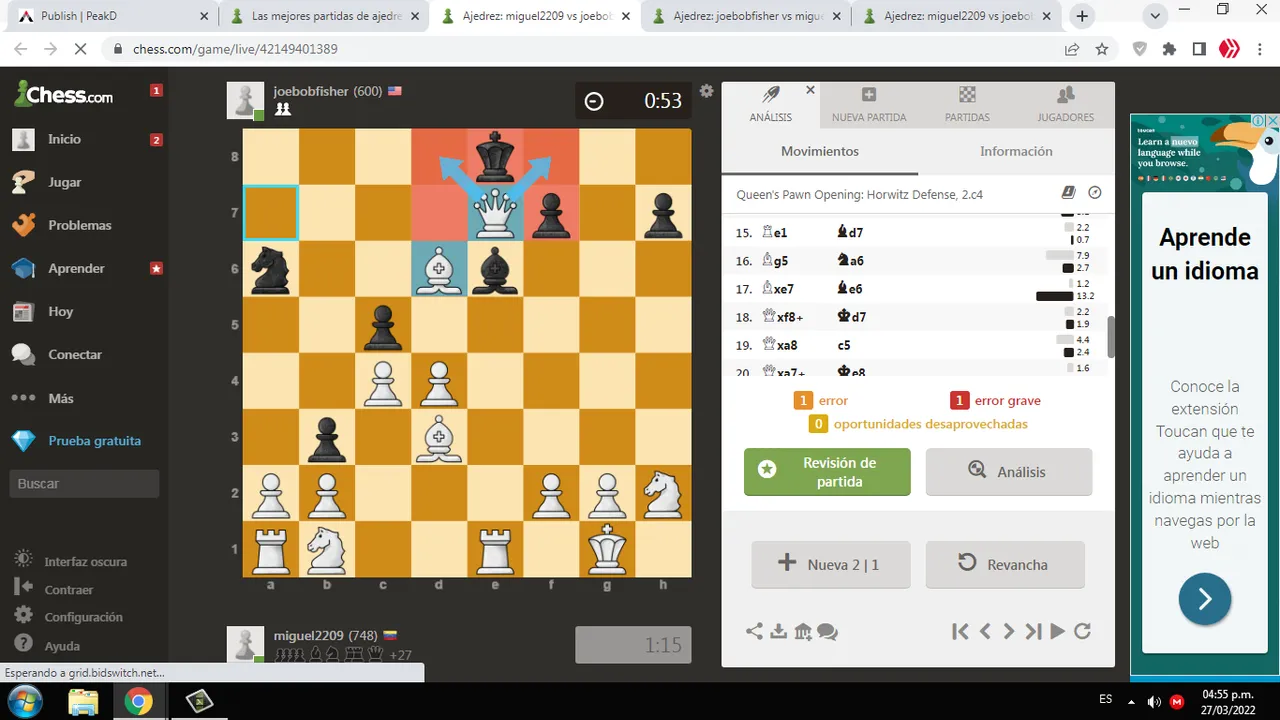Screen dimensions: 1280x720
Task: Add game to library icon
Action: click(x=802, y=632)
